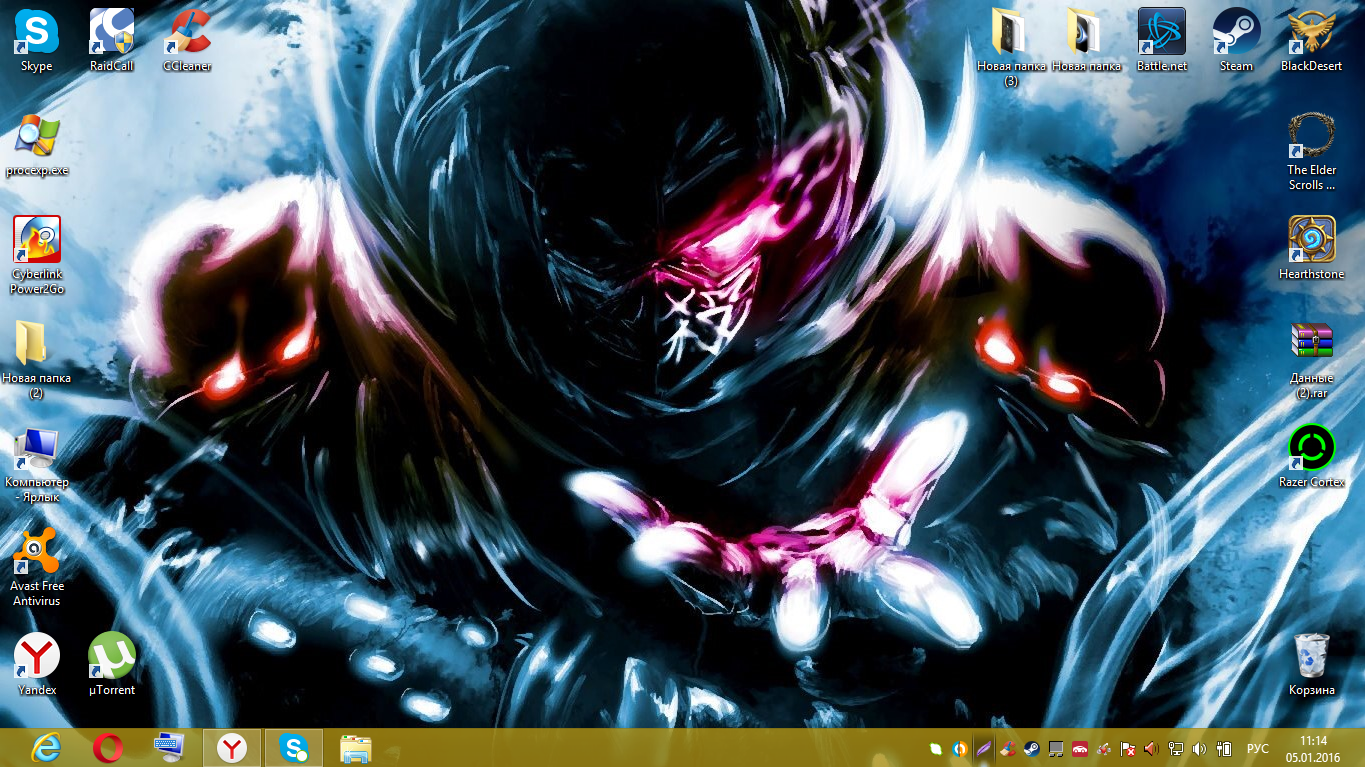Open the Battle.net desktop shortcut

tap(1161, 40)
